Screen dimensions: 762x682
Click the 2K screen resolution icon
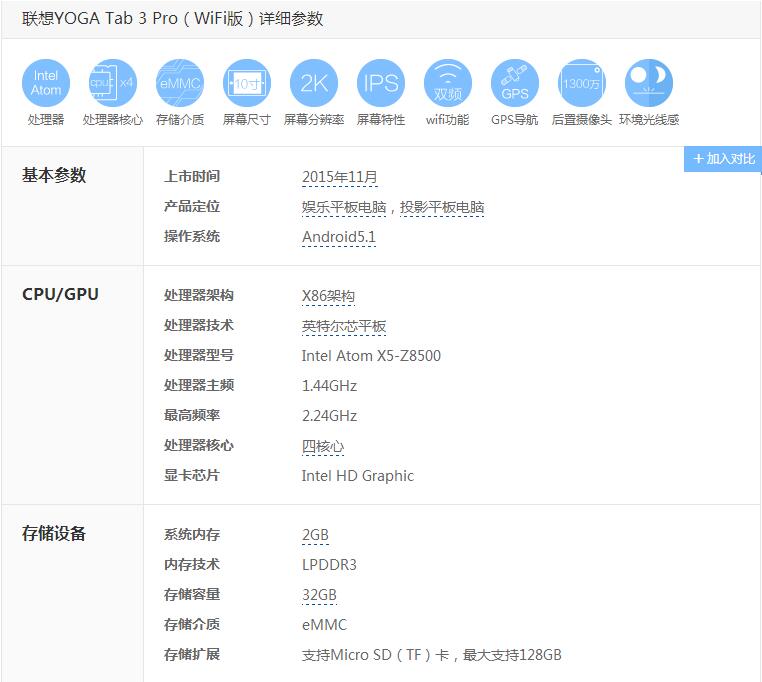tap(314, 83)
